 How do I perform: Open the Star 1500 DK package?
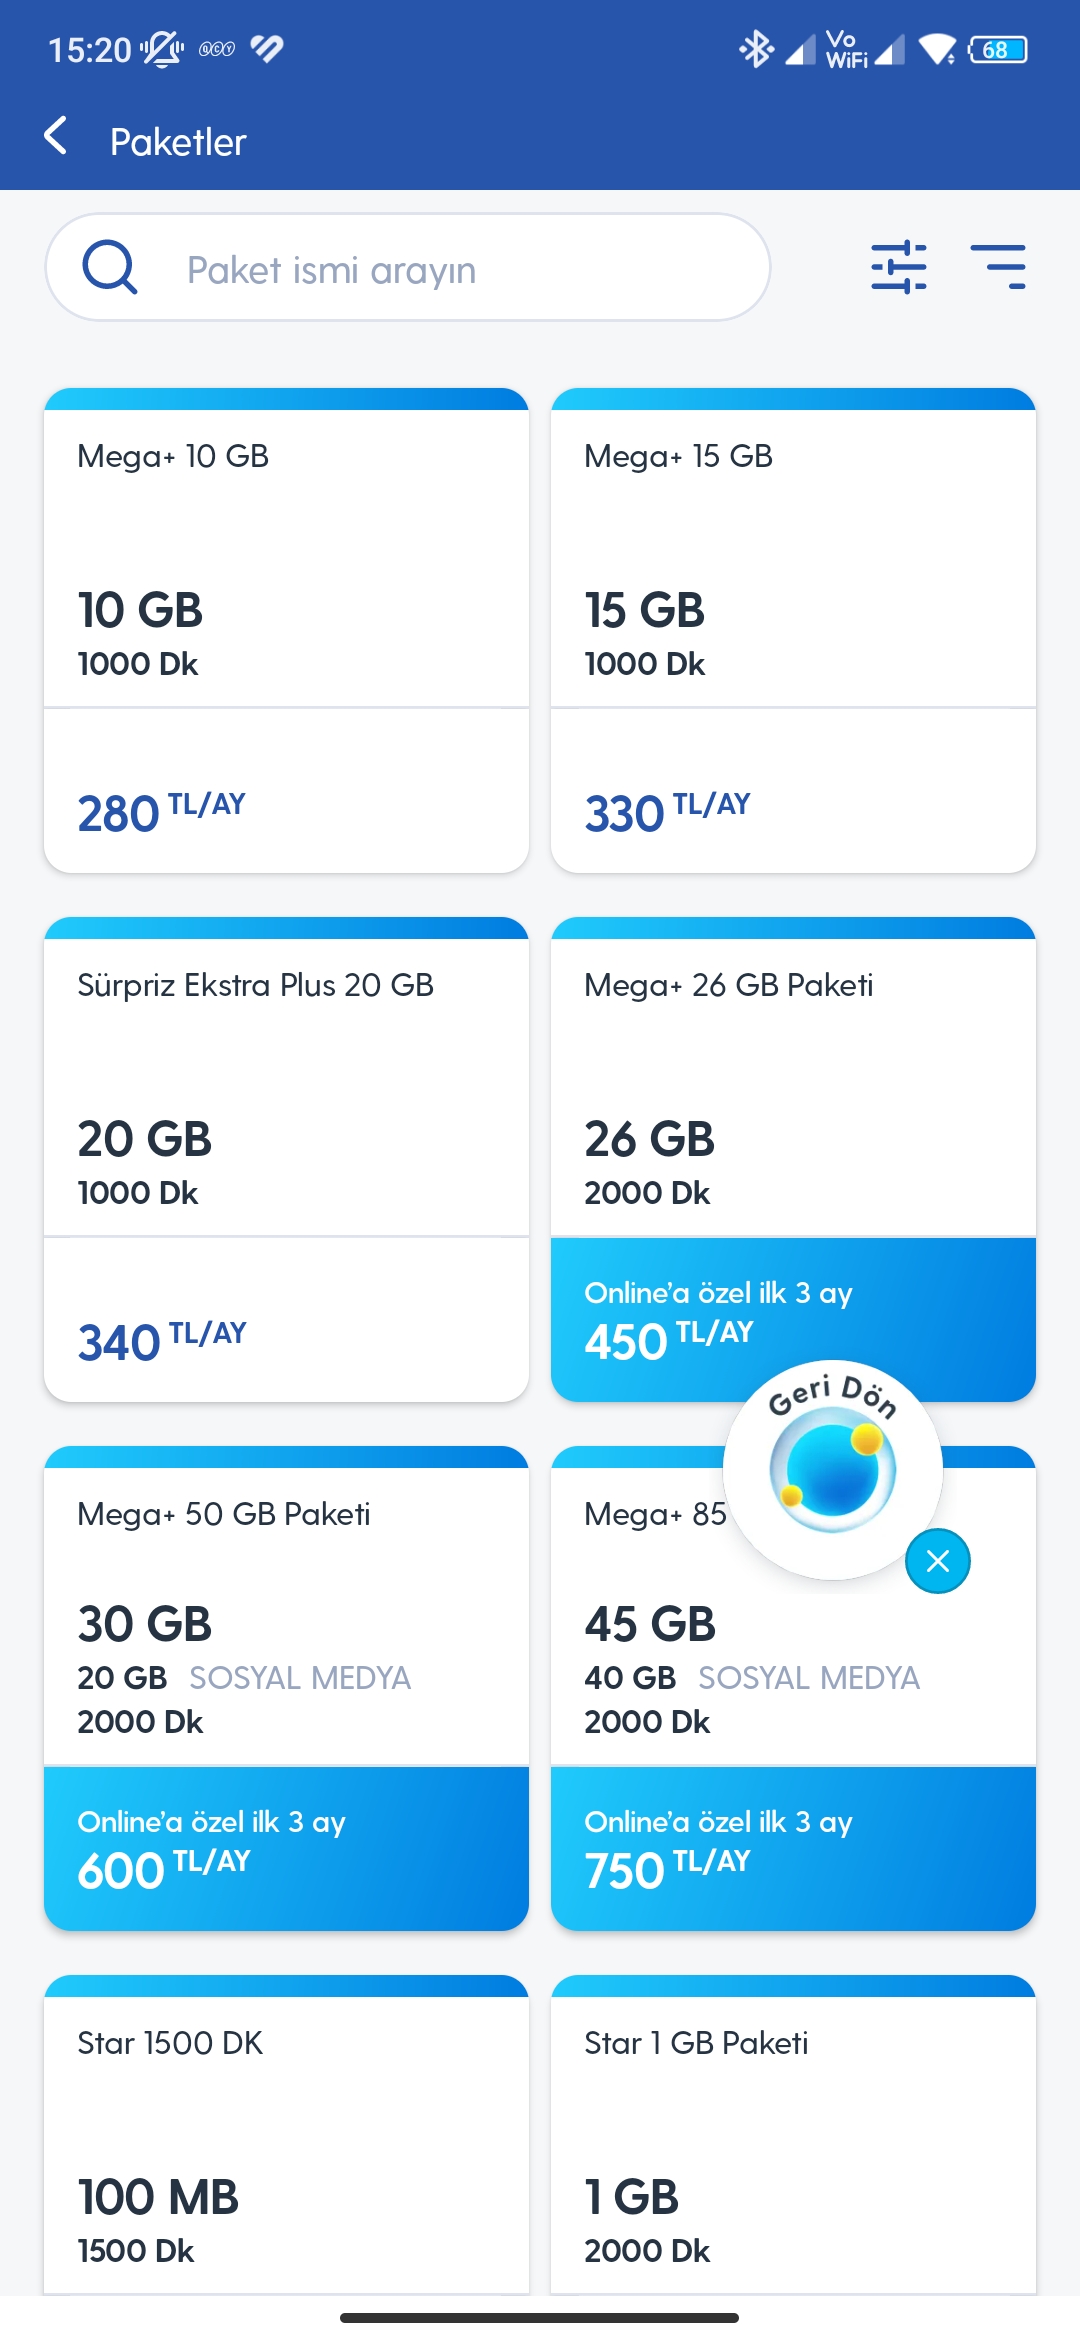286,2135
